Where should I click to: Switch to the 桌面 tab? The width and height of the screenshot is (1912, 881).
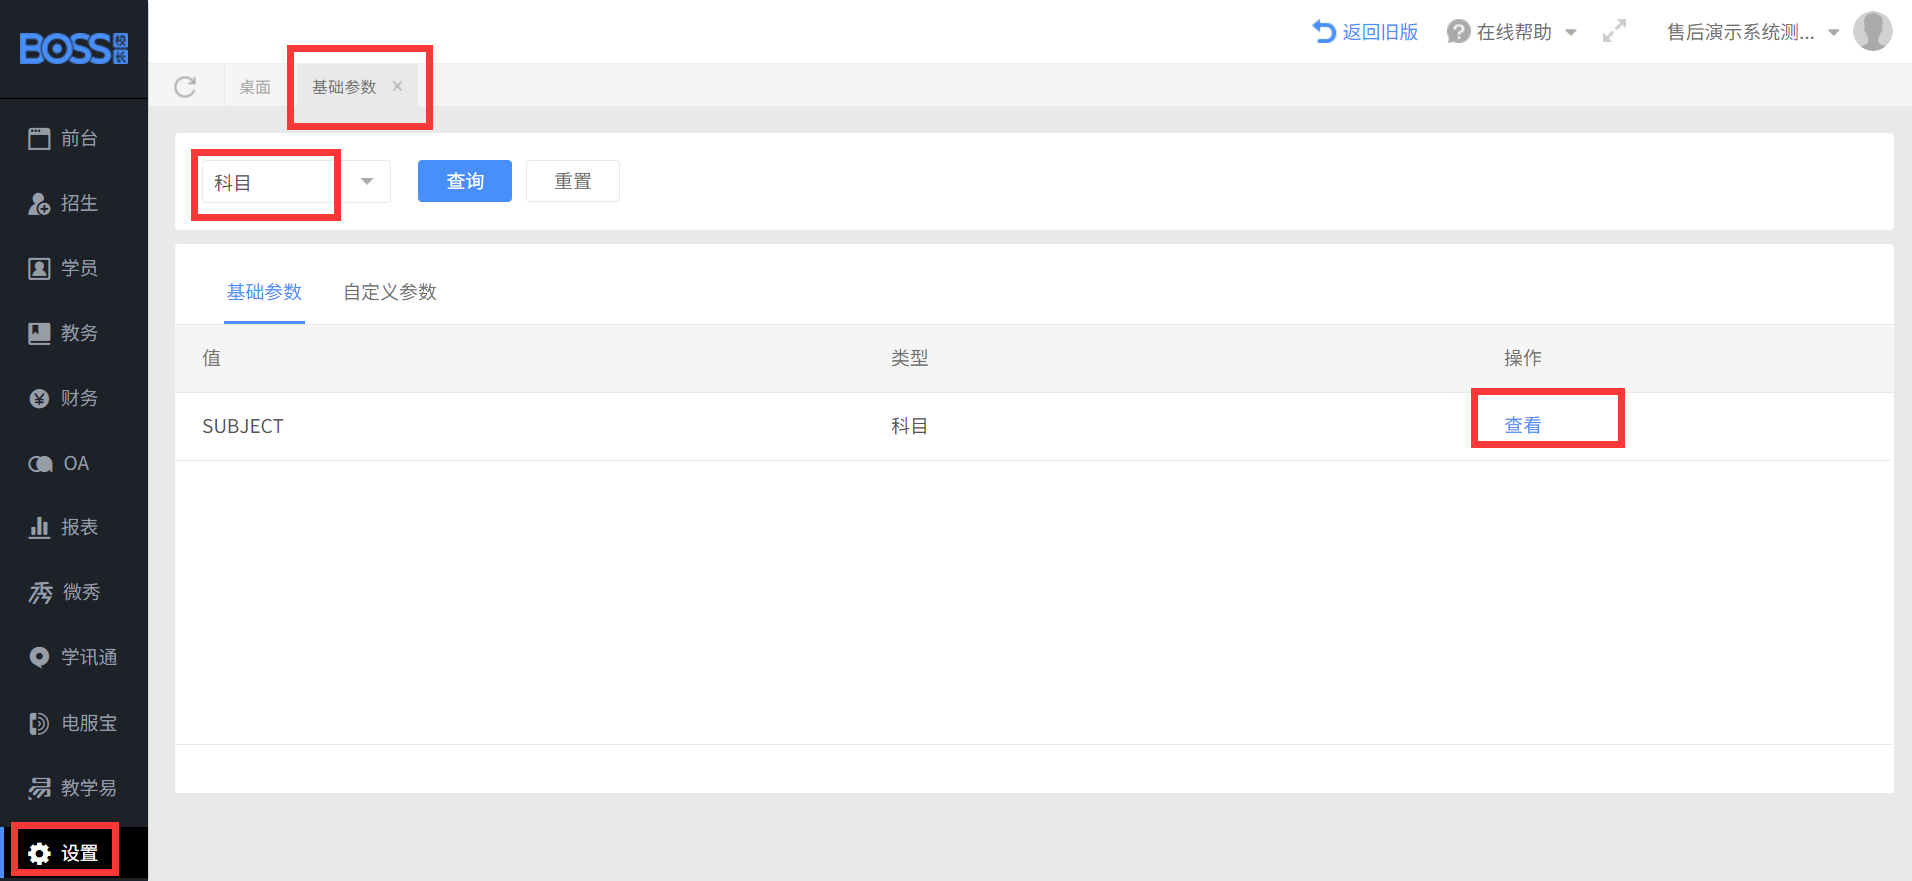tap(254, 87)
